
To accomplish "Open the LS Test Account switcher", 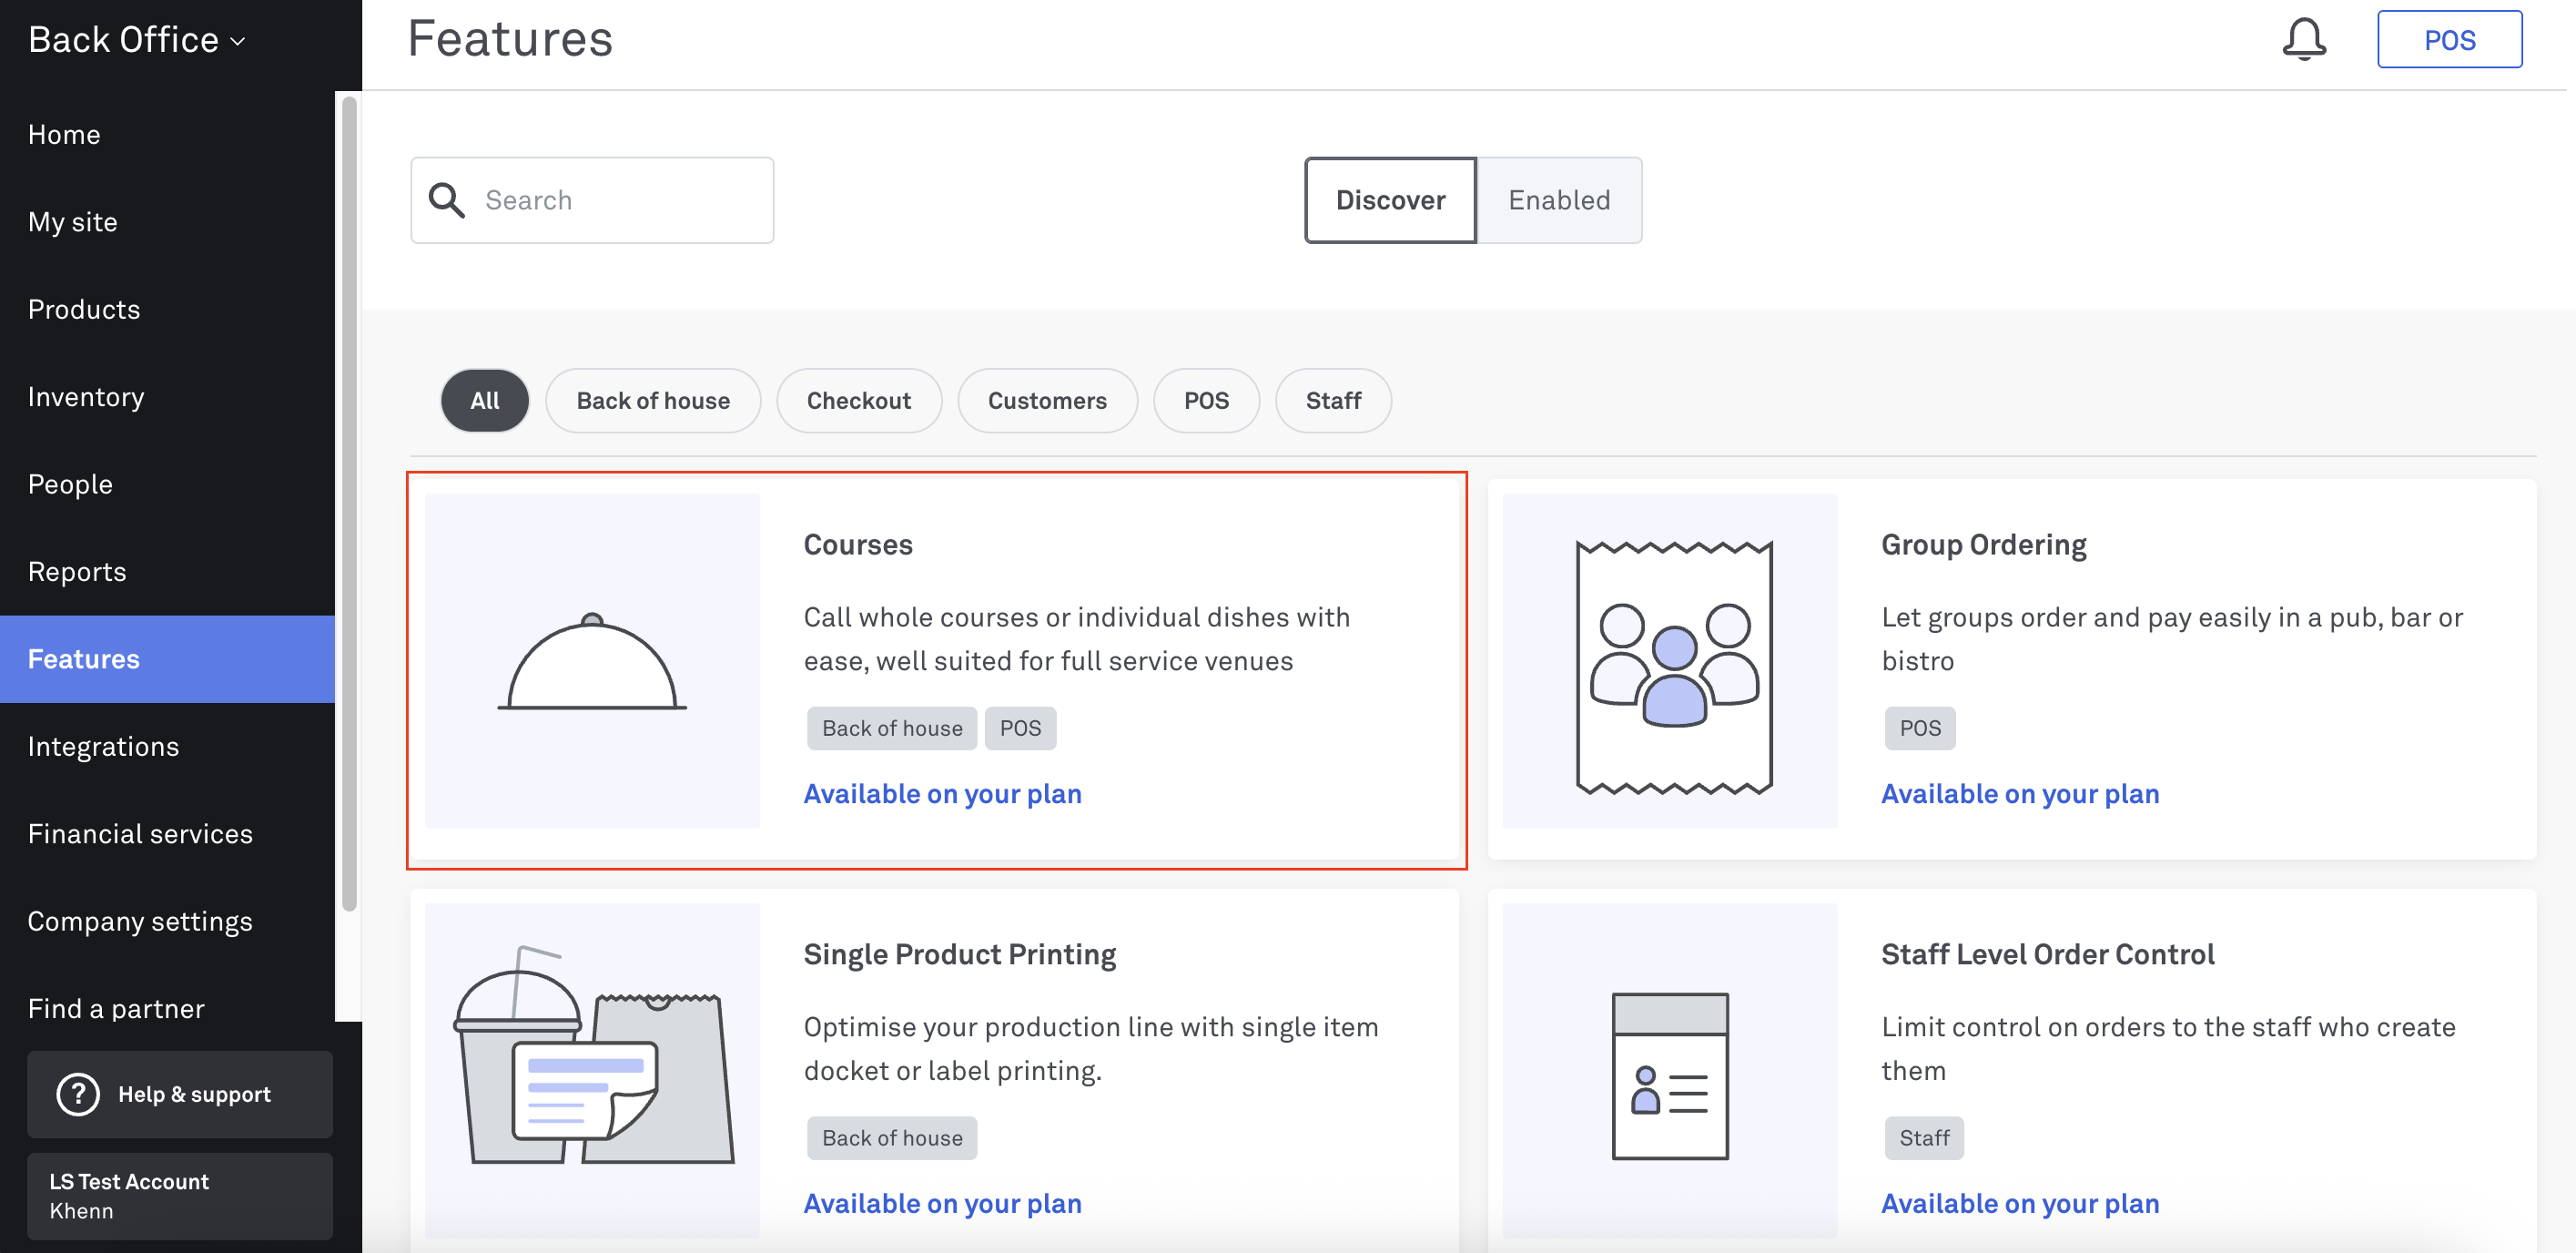I will pyautogui.click(x=180, y=1196).
